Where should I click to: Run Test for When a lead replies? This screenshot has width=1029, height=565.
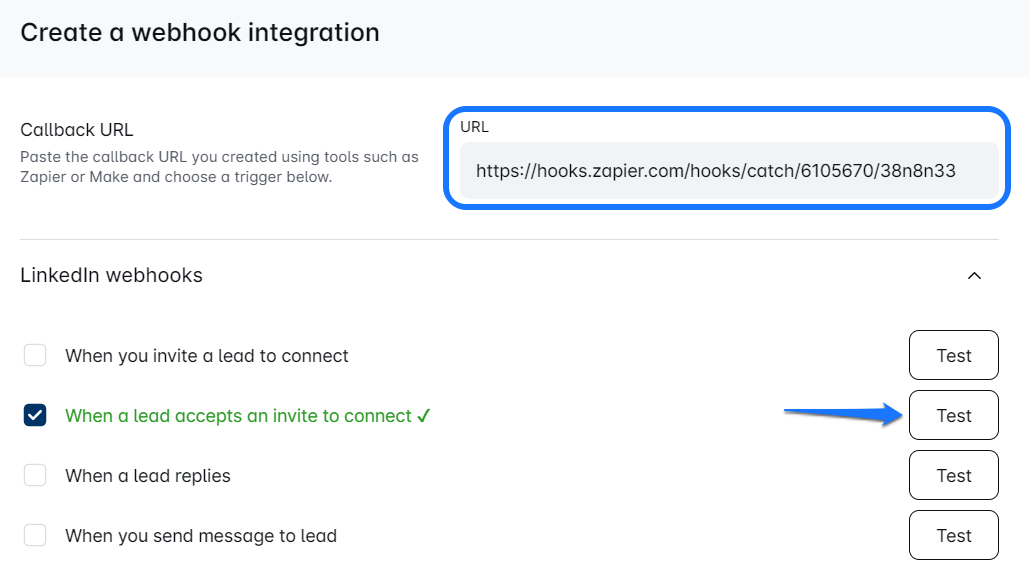(953, 475)
